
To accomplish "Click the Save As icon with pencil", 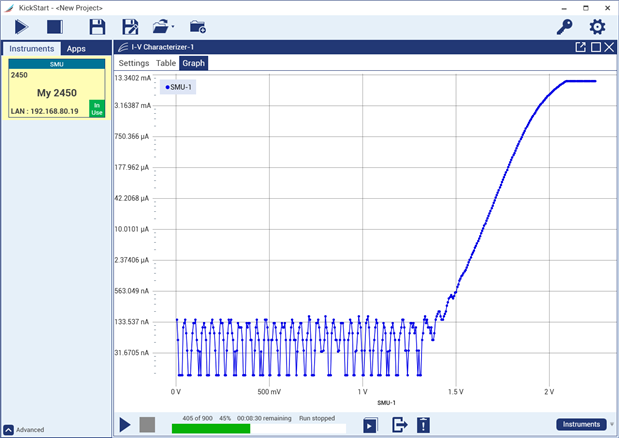I will click(x=130, y=27).
